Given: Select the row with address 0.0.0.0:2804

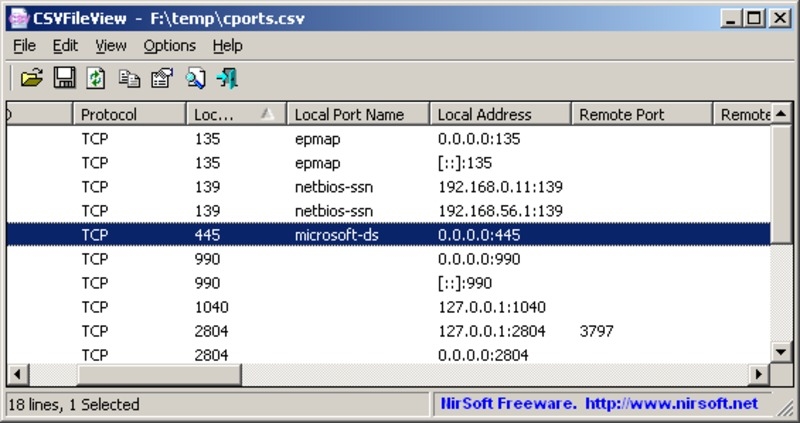Looking at the screenshot, I should [389, 354].
